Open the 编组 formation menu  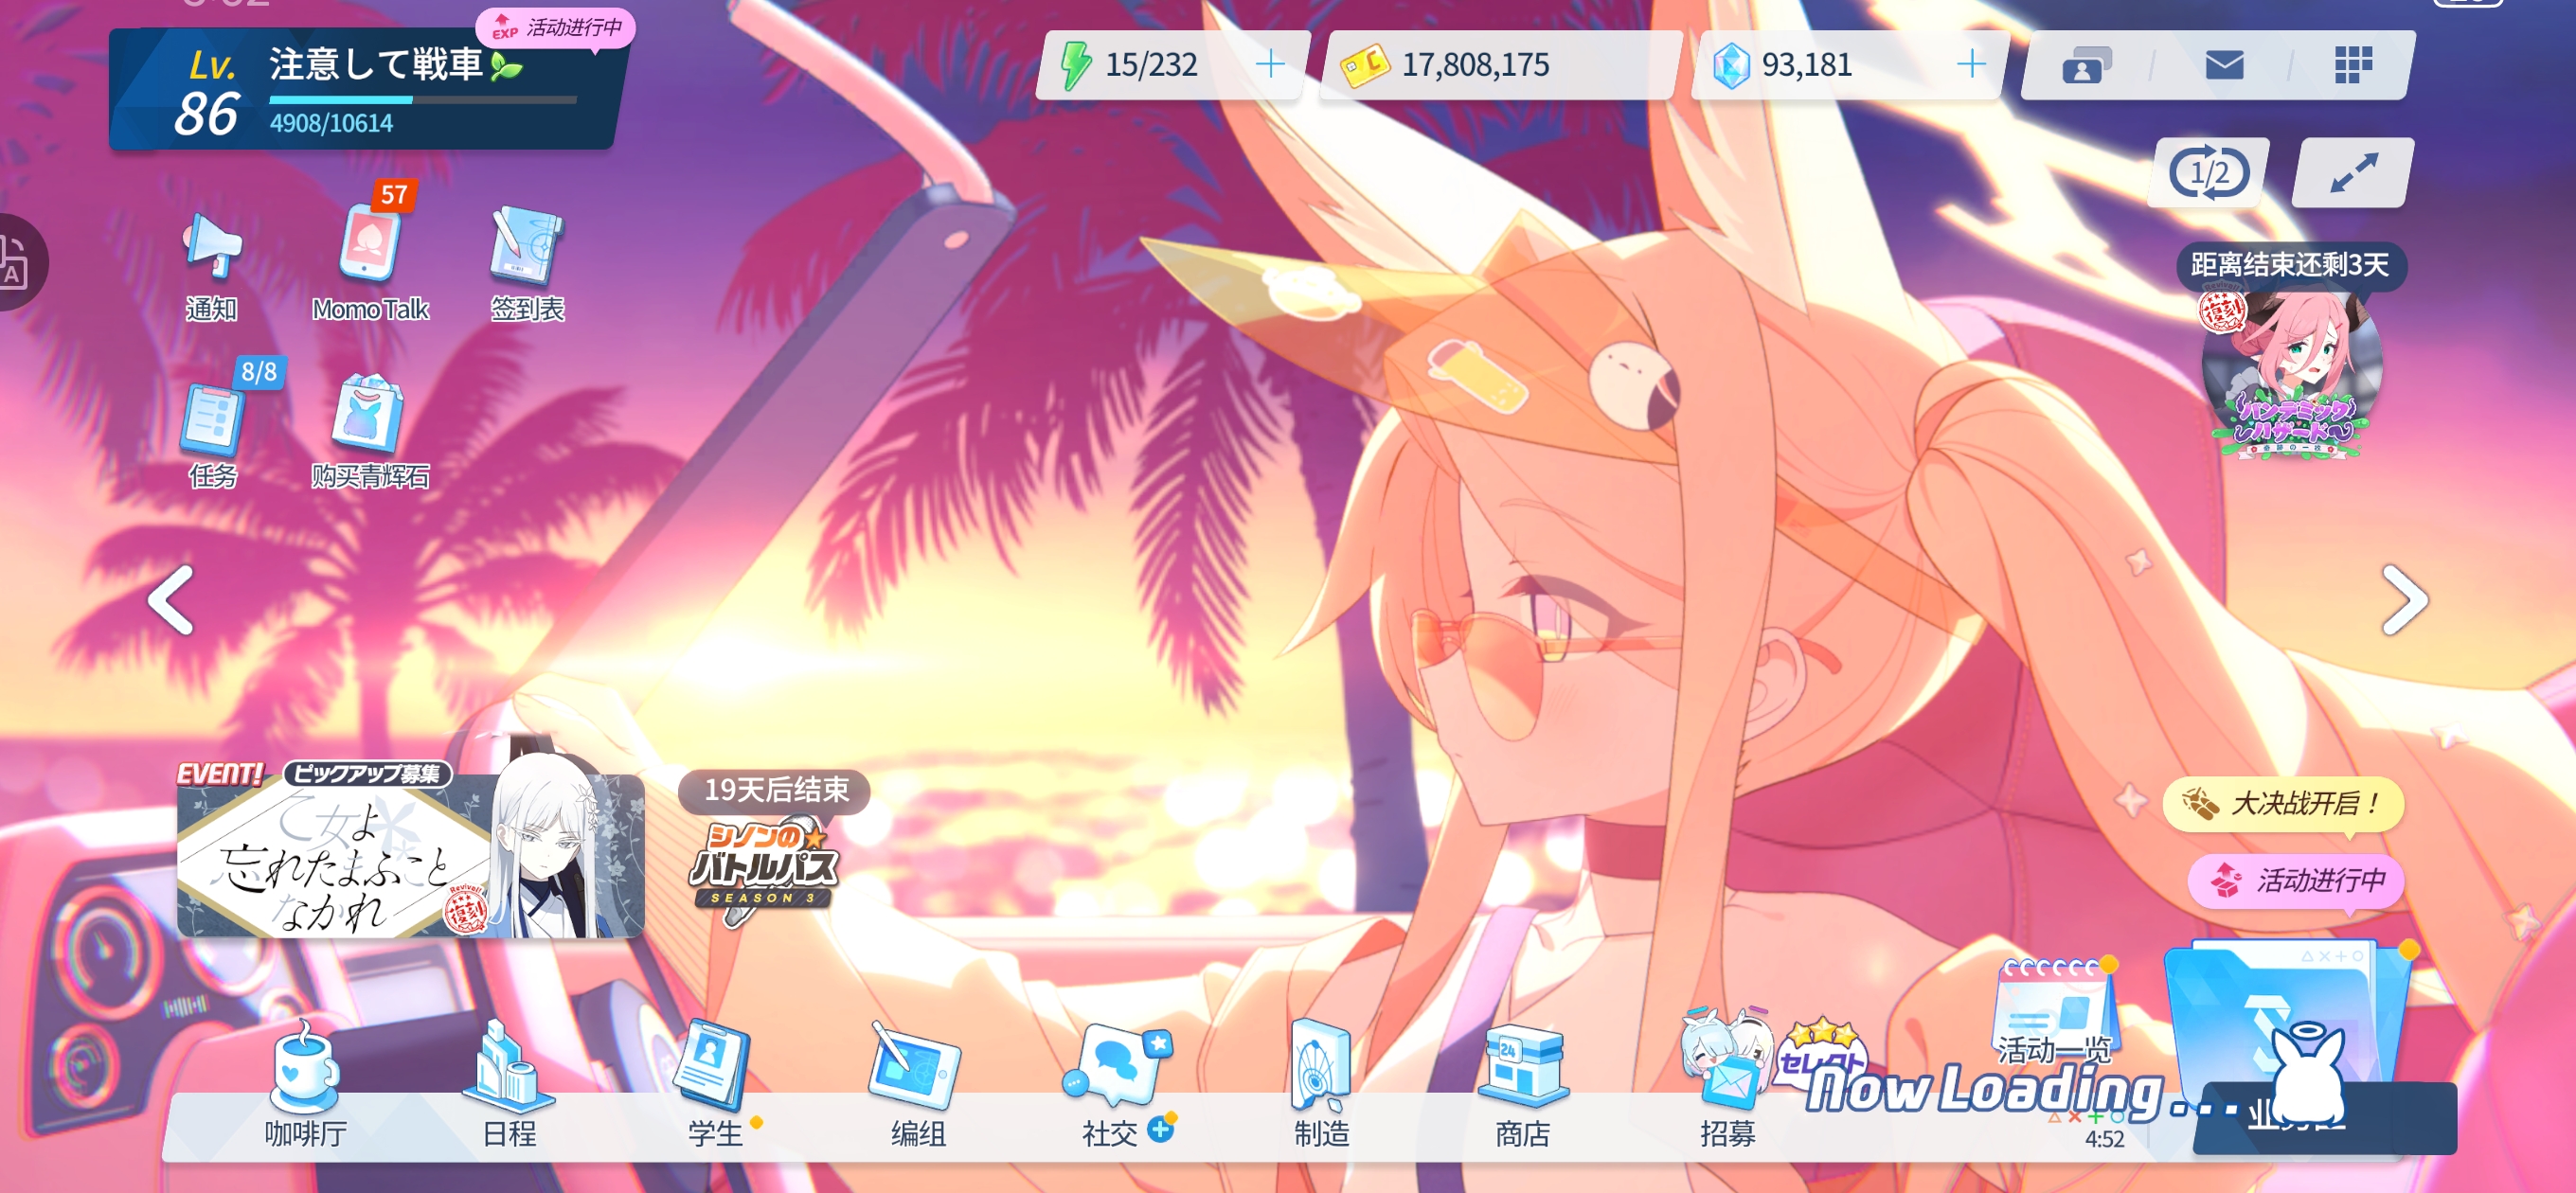pos(917,1086)
